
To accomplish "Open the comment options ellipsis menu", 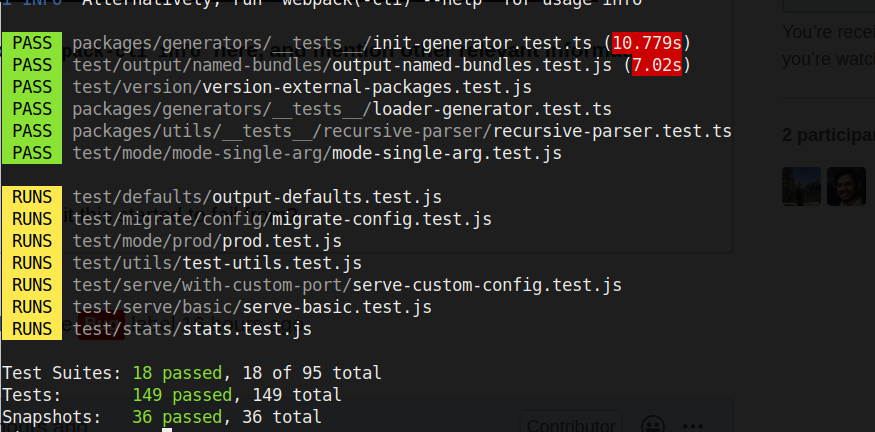I will click(693, 426).
